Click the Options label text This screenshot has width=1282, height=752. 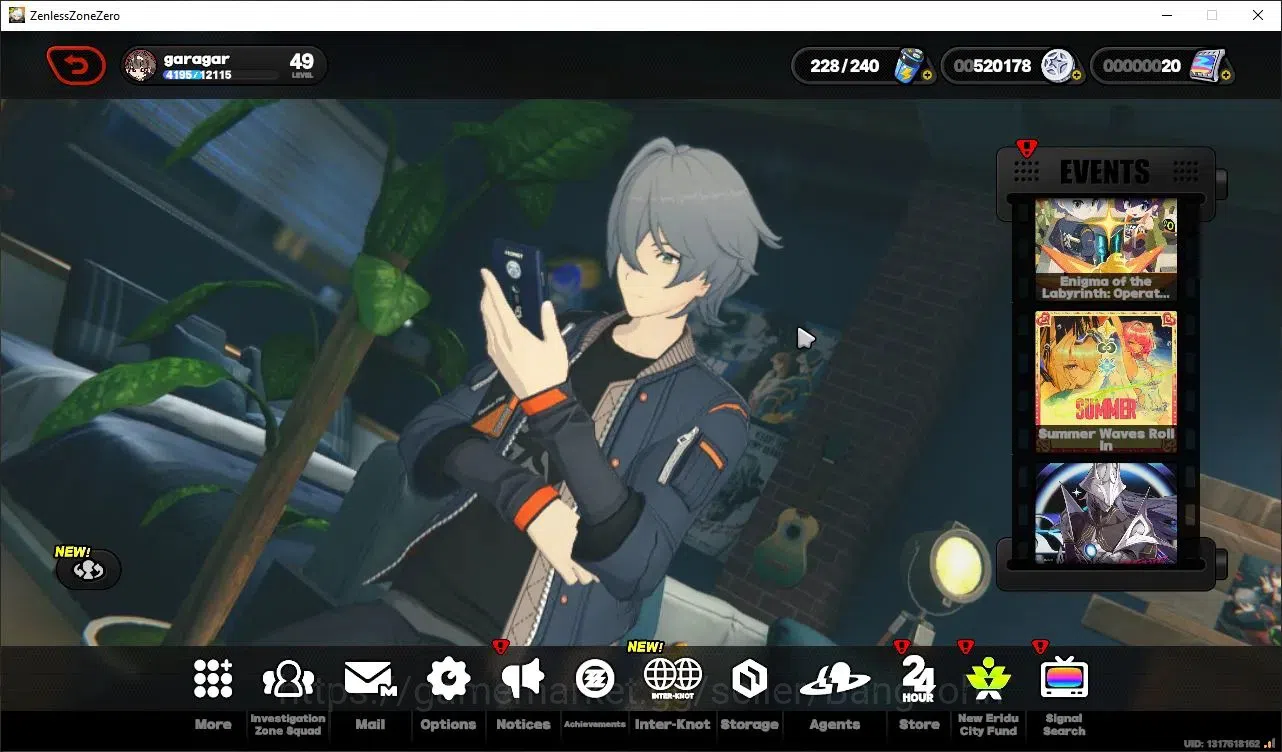(448, 724)
